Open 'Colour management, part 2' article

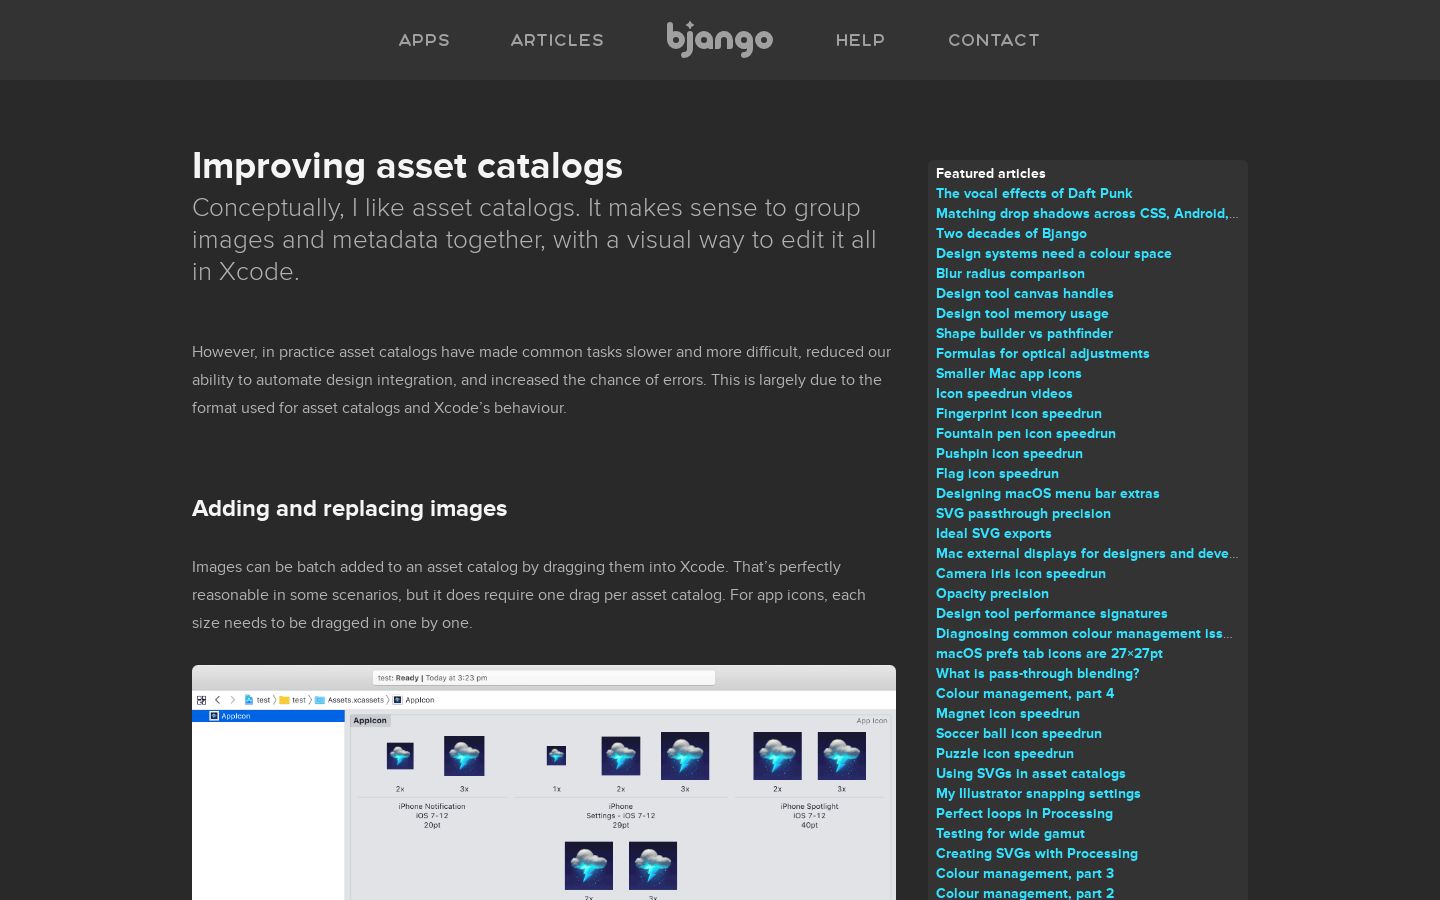click(x=1025, y=893)
